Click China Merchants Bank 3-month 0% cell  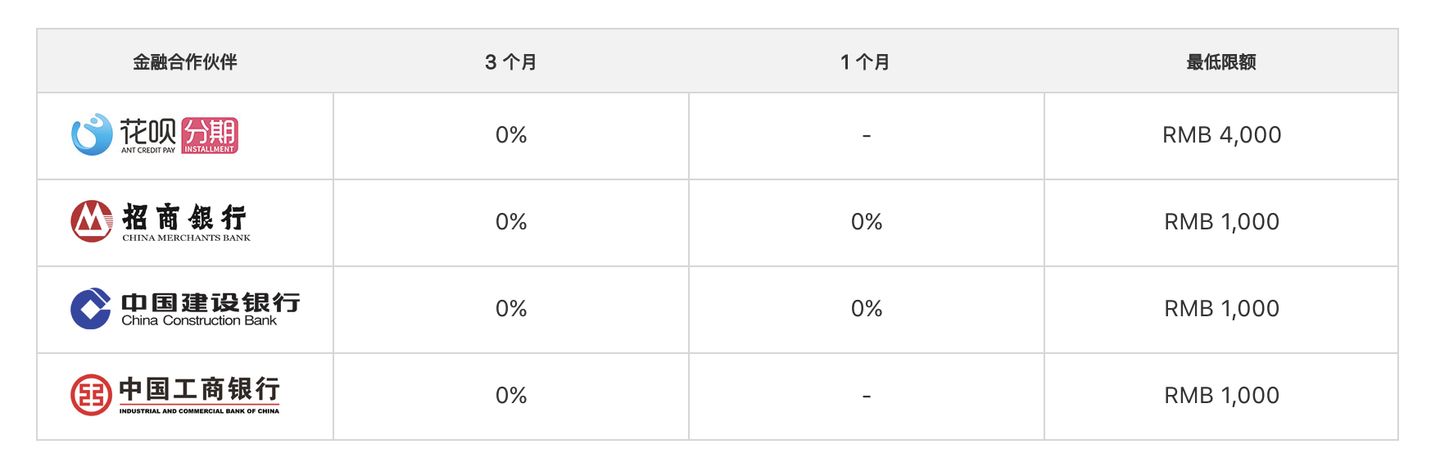[x=511, y=222]
